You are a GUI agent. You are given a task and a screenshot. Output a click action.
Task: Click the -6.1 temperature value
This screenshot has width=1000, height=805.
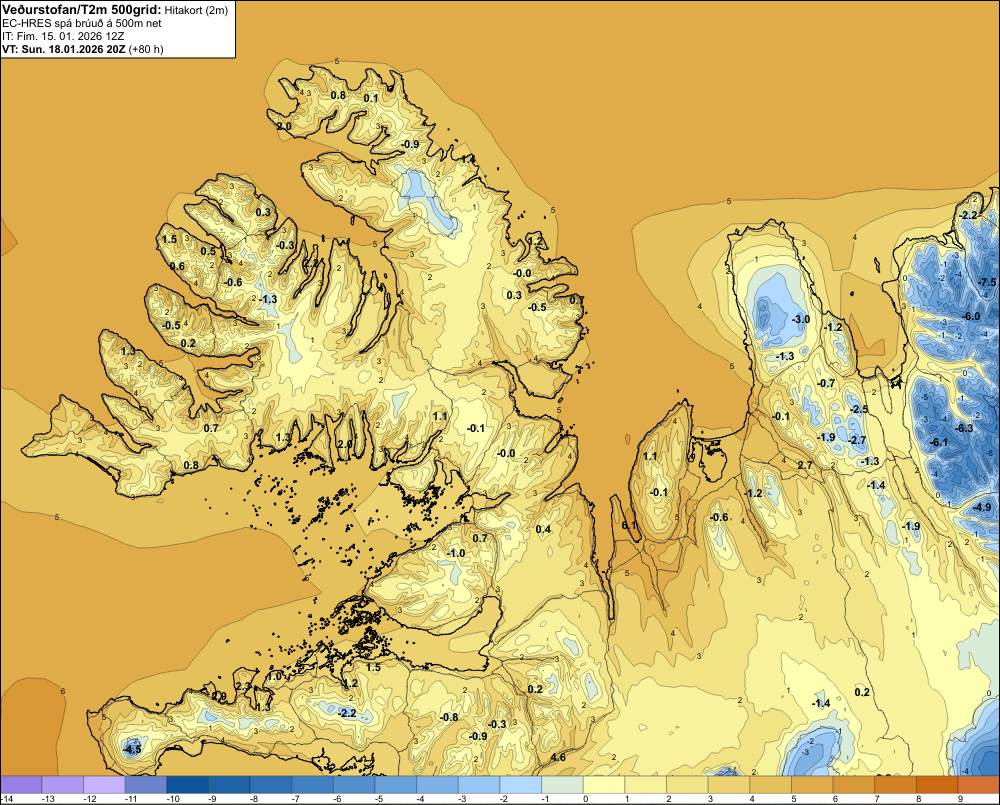(939, 442)
